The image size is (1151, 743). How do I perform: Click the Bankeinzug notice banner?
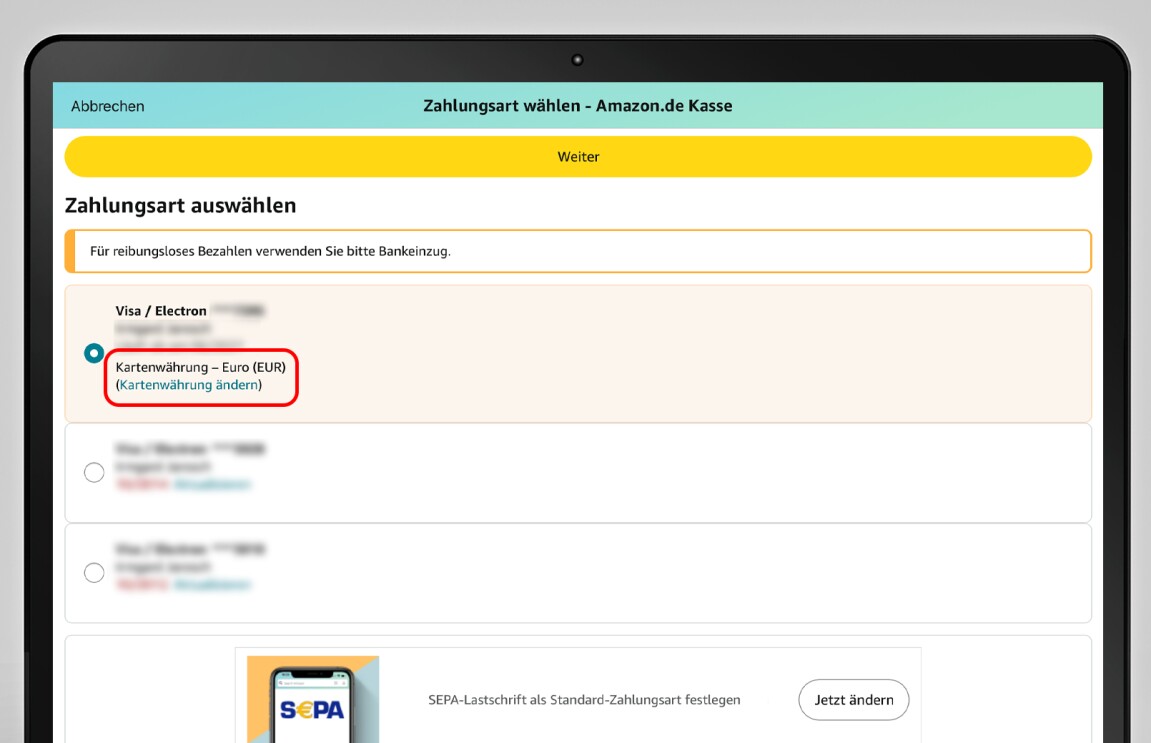pyautogui.click(x=578, y=250)
